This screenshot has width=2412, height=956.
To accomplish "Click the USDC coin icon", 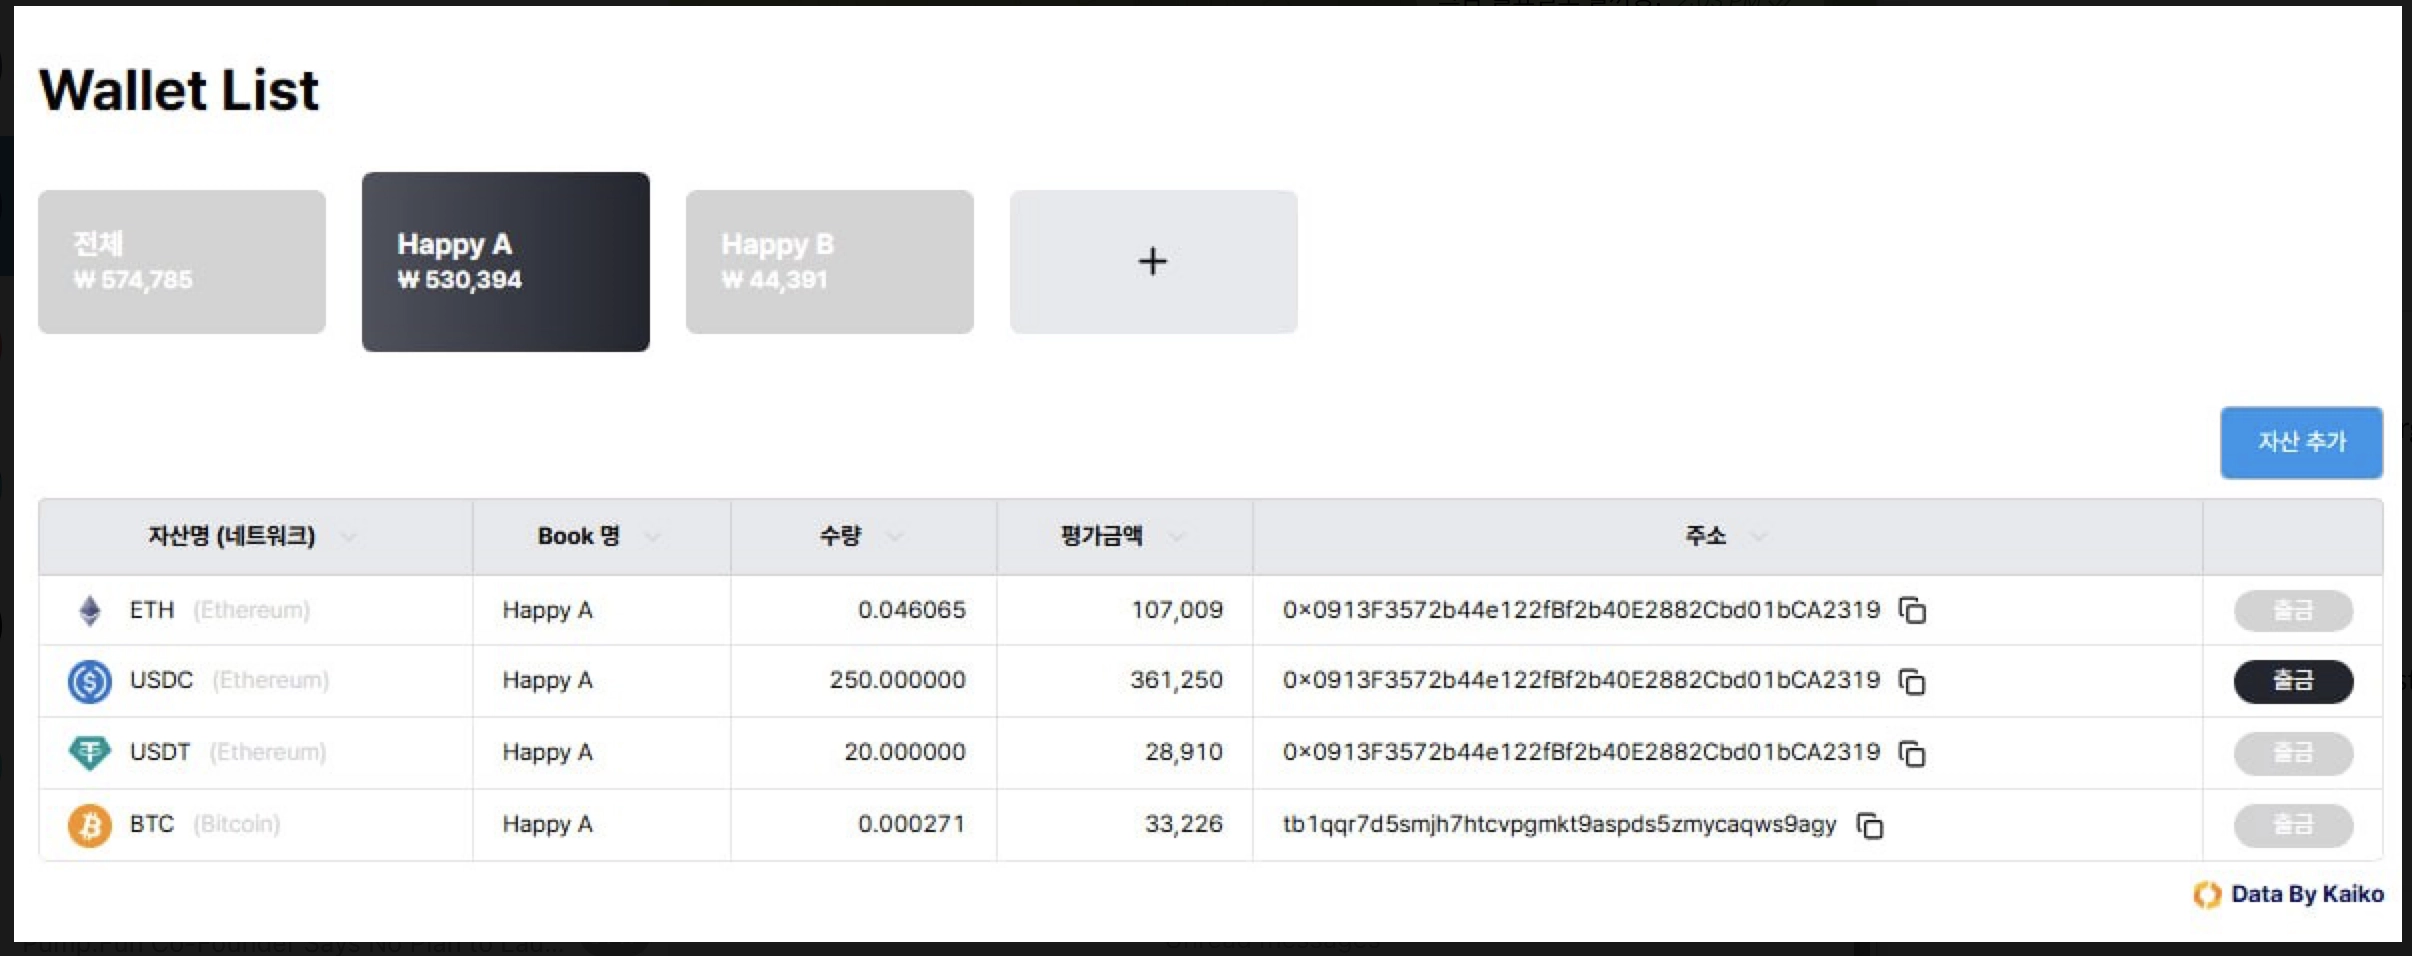I will point(90,681).
